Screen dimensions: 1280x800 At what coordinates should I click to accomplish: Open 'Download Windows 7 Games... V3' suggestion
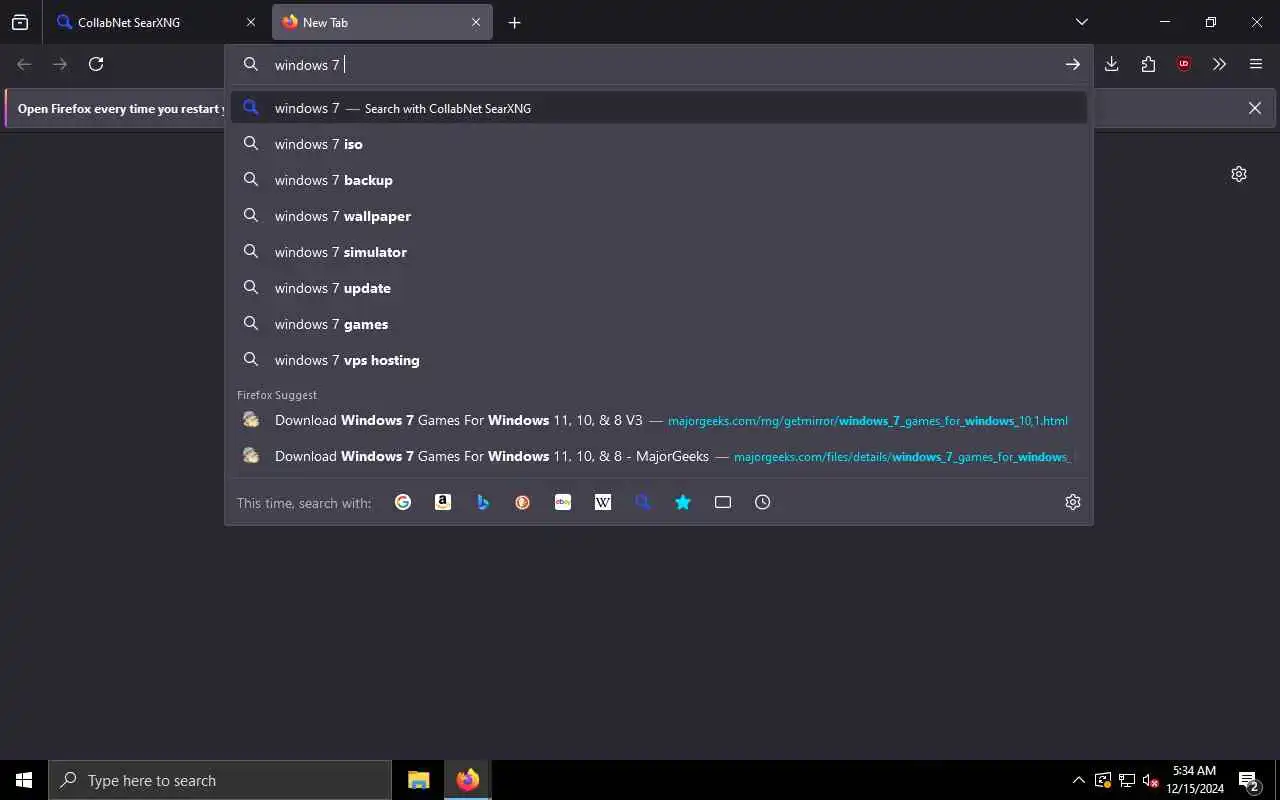[x=659, y=420]
